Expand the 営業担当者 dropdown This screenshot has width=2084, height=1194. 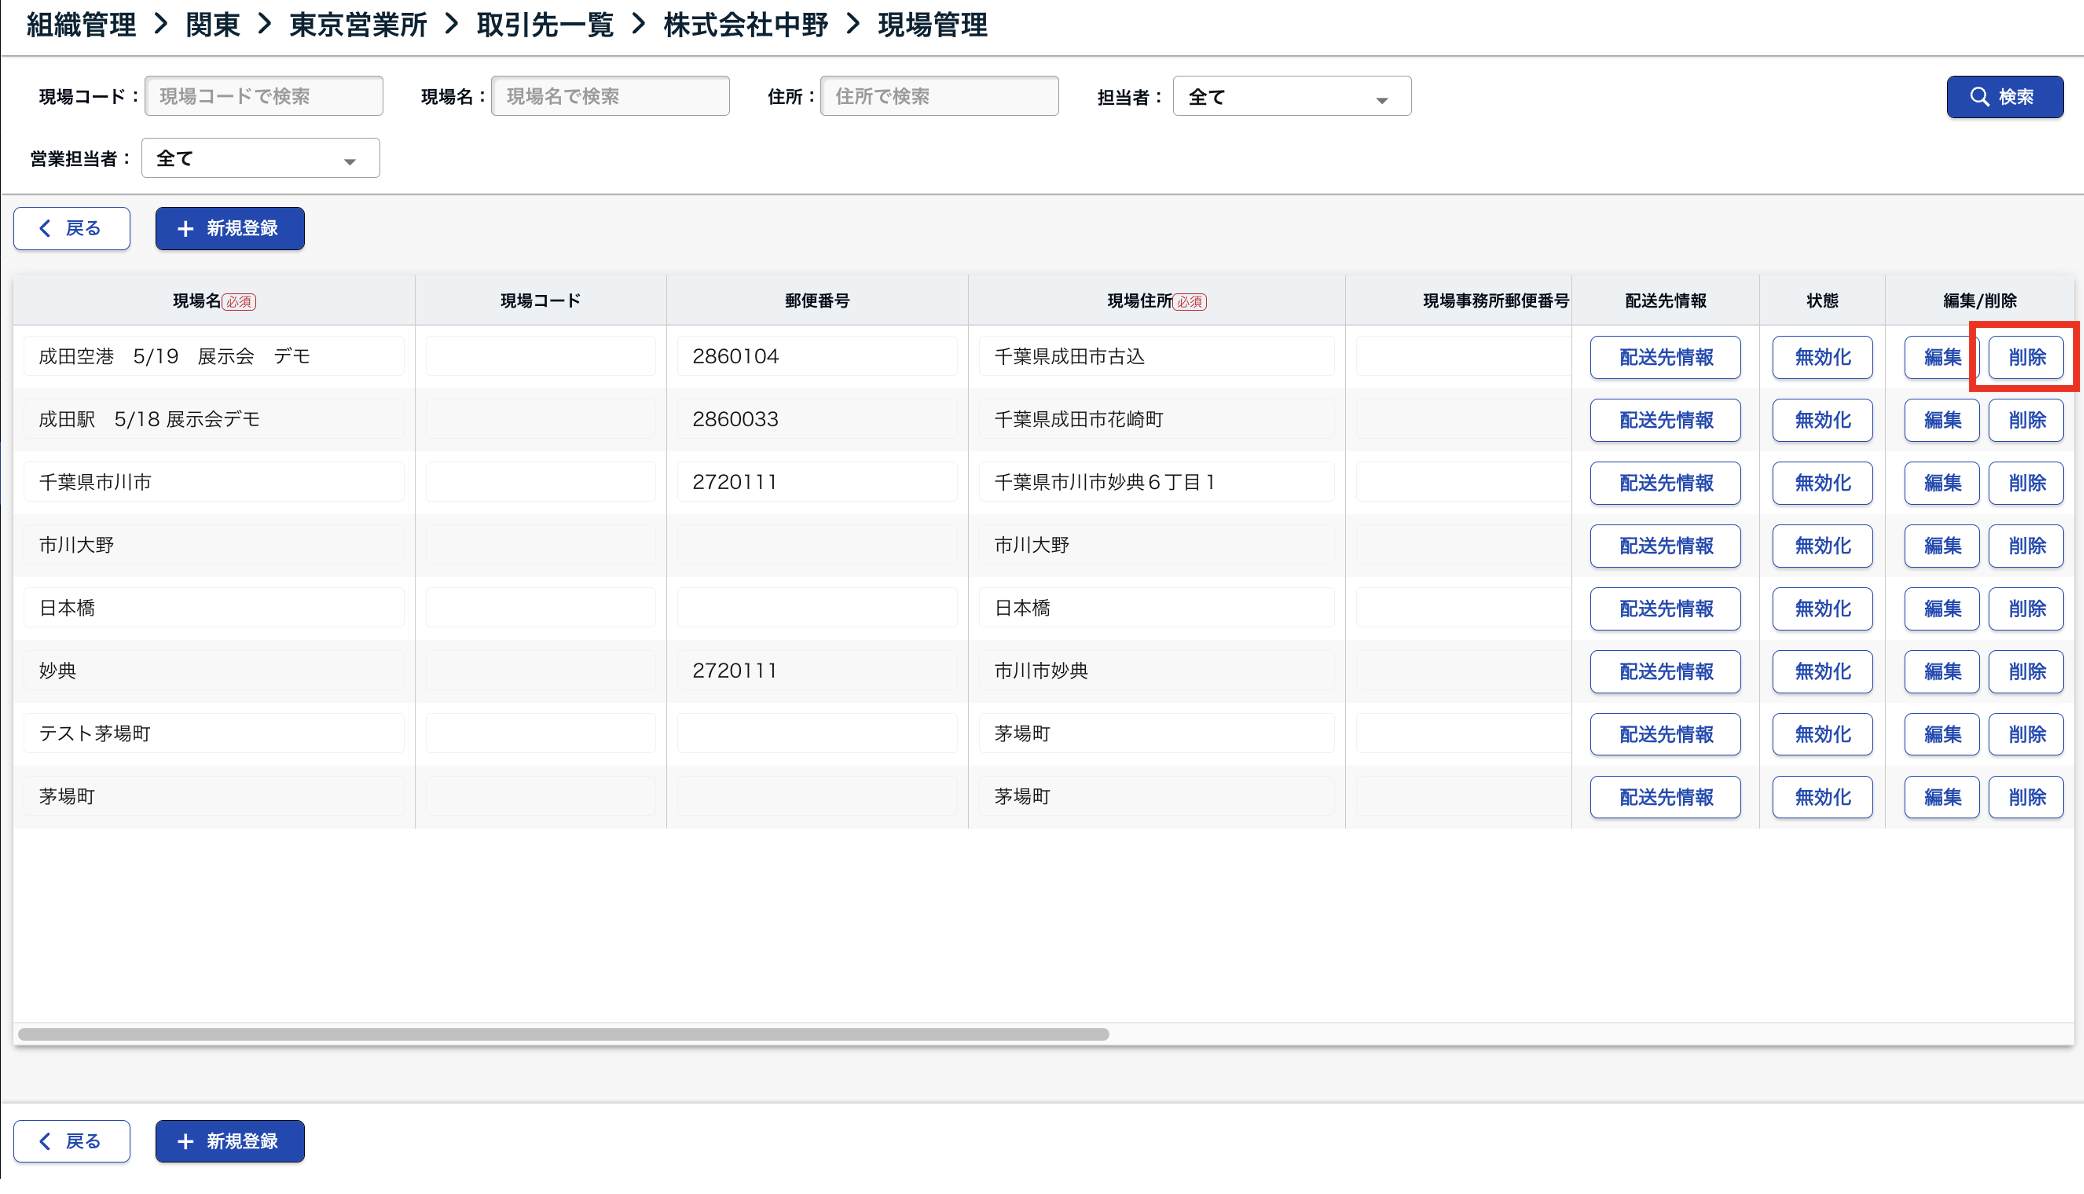click(260, 159)
